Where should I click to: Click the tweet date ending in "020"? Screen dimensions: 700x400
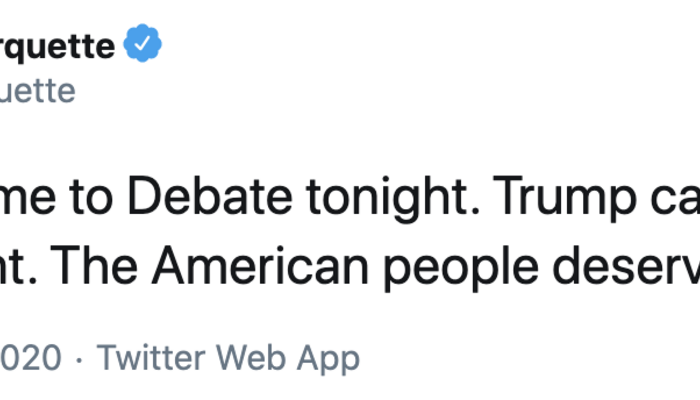point(32,358)
